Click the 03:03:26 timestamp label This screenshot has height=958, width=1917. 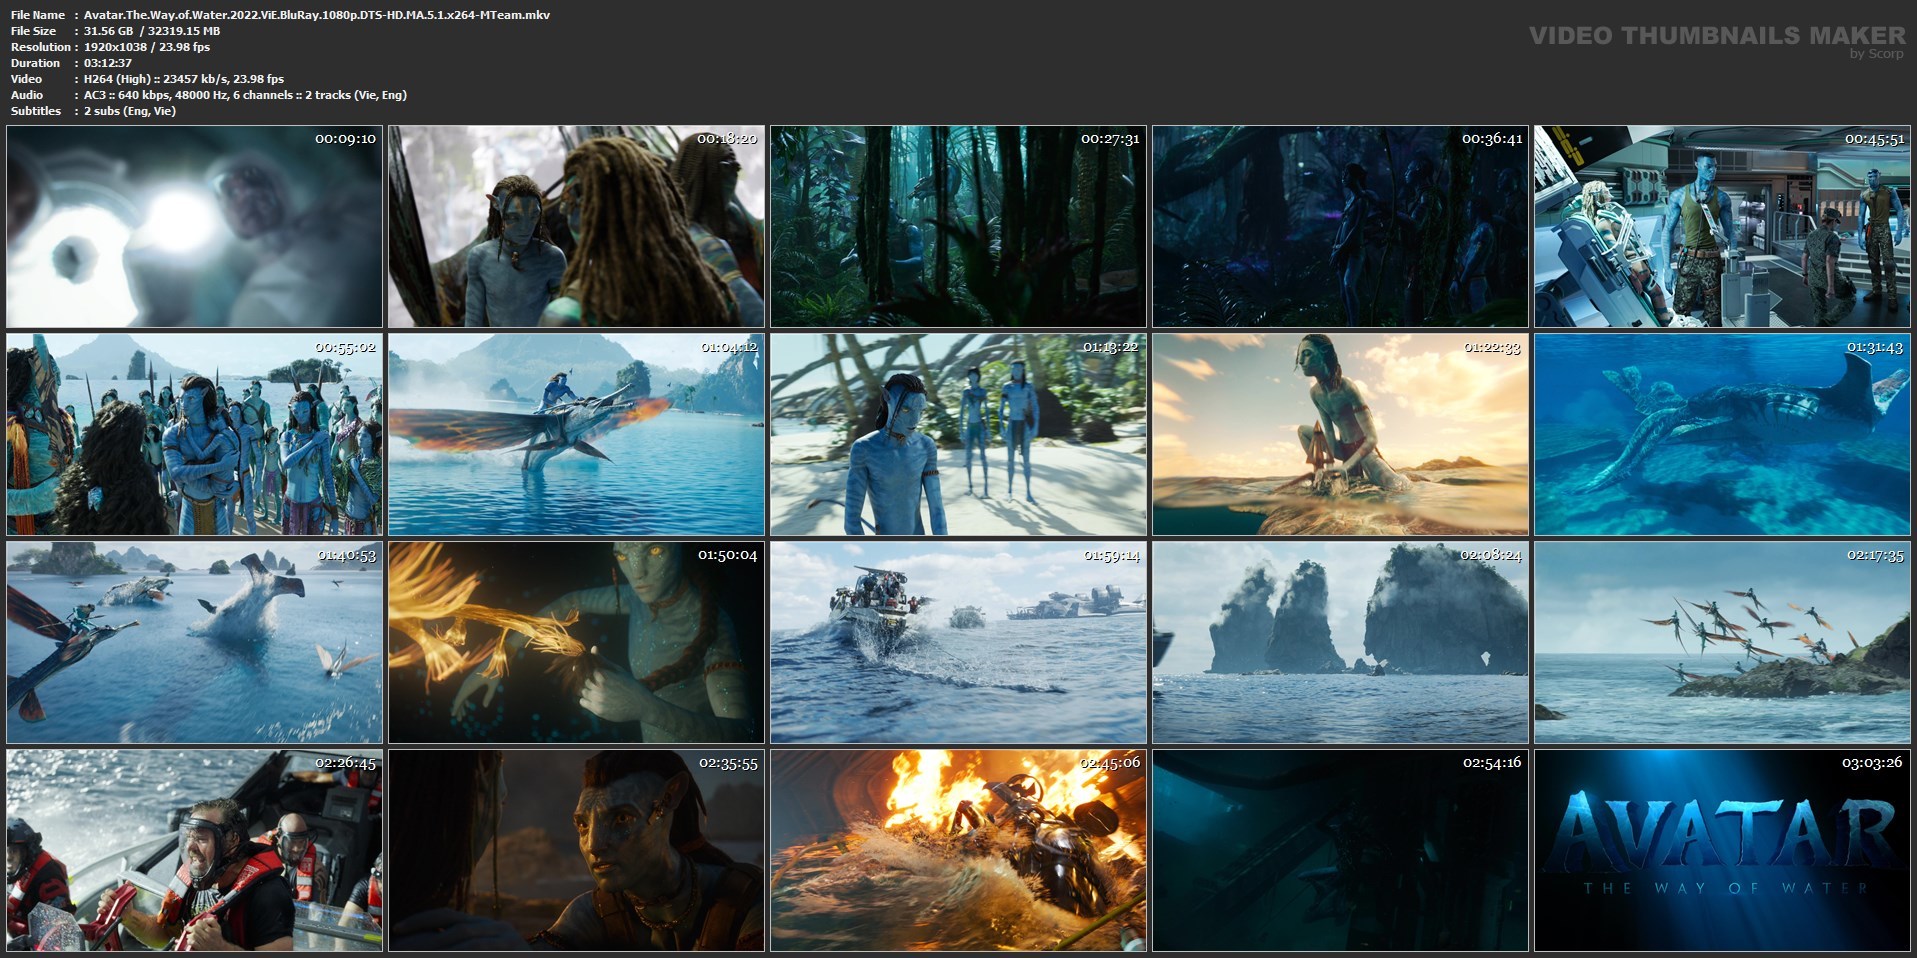(1873, 763)
